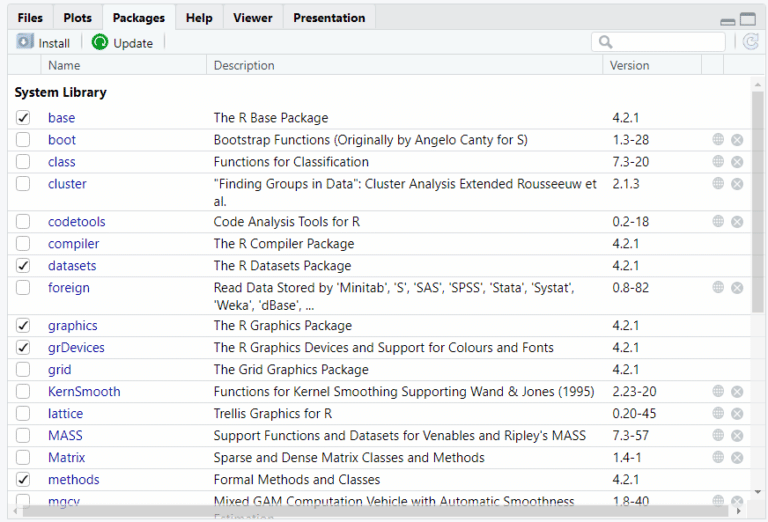
Task: Enable the boot package checkbox
Action: [23, 140]
